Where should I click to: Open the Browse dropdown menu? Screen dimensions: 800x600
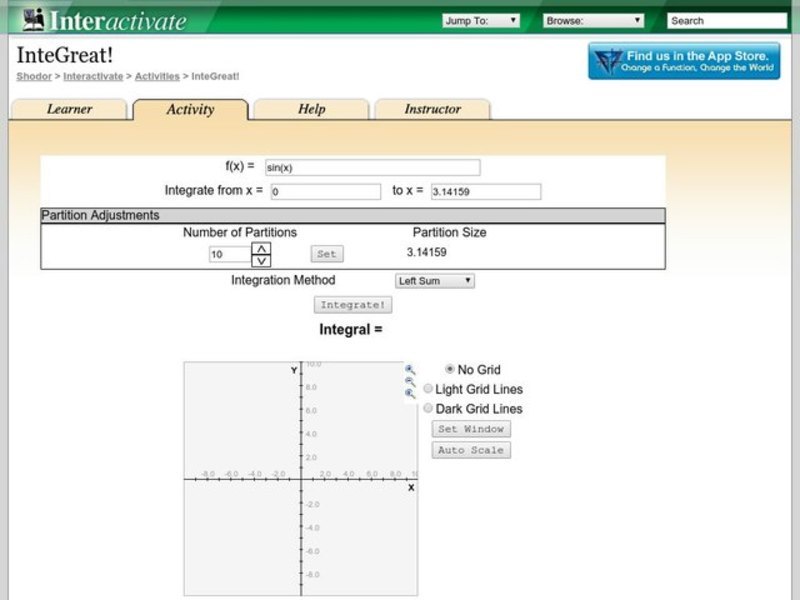[x=593, y=20]
